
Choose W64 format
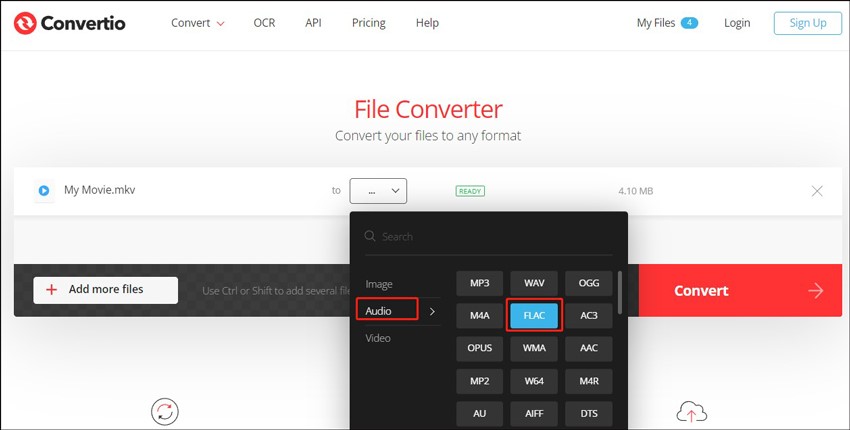coord(534,381)
